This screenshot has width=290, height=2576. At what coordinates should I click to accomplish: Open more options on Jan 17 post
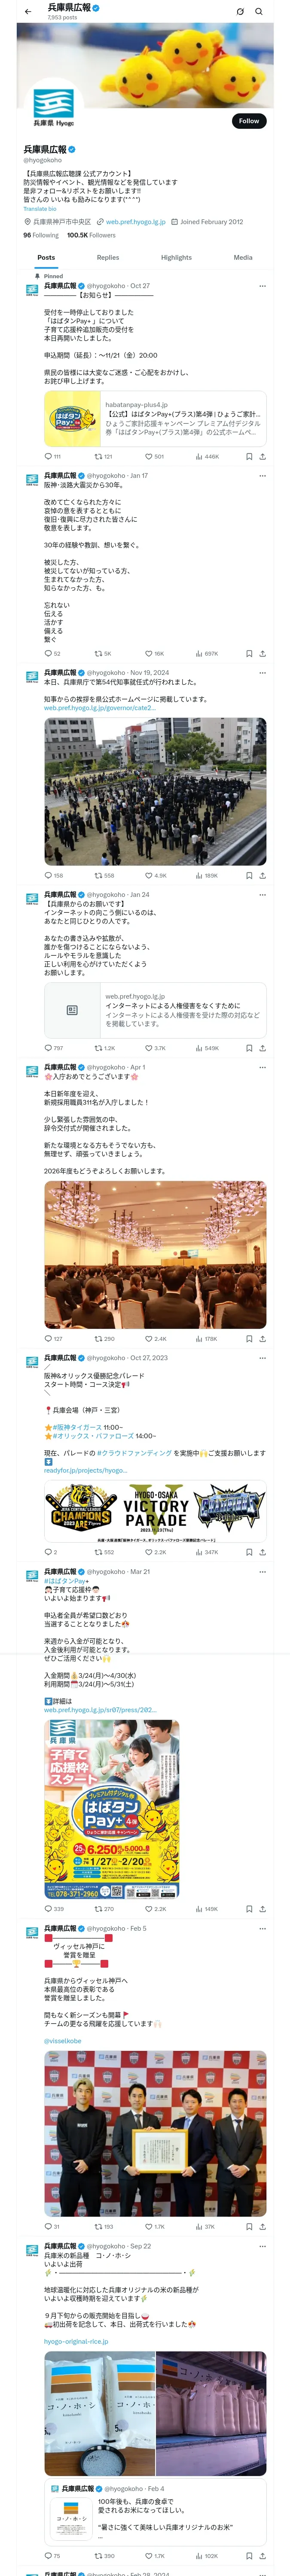[x=262, y=476]
